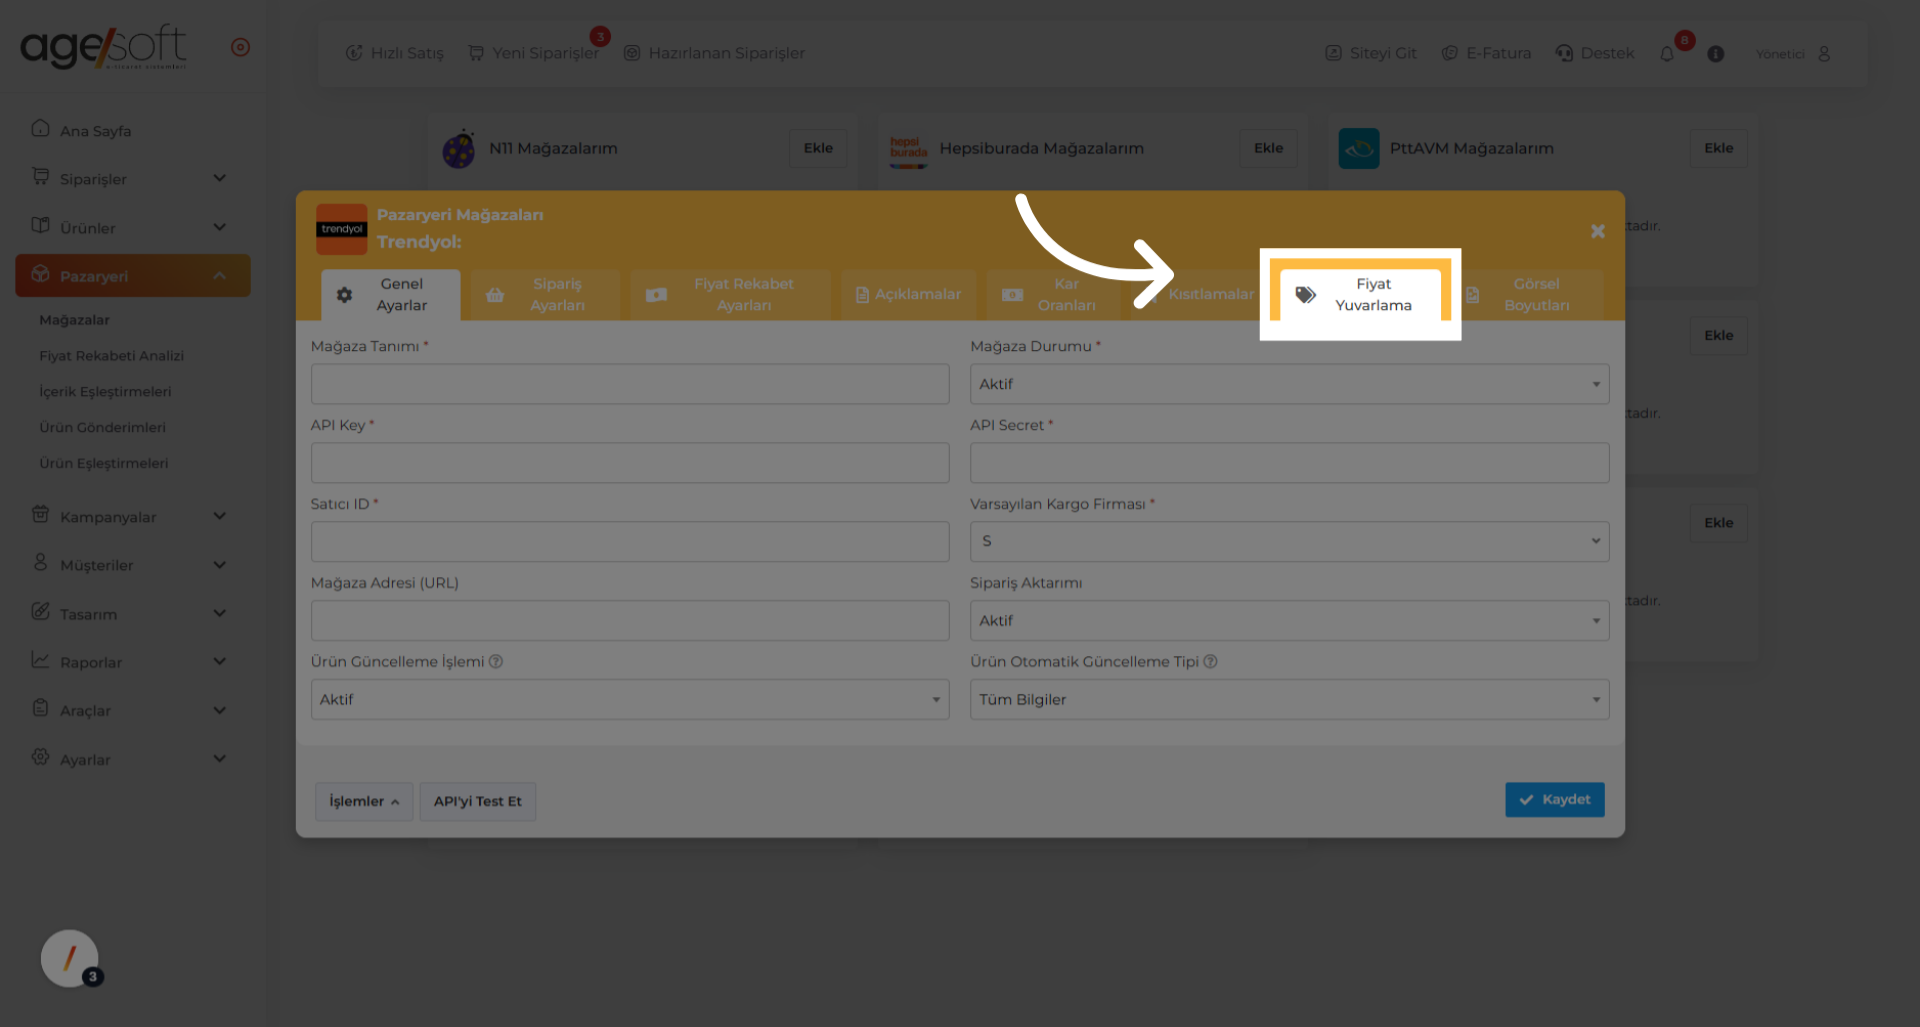
Task: Open Ürün Gönderimleri
Action: point(103,427)
